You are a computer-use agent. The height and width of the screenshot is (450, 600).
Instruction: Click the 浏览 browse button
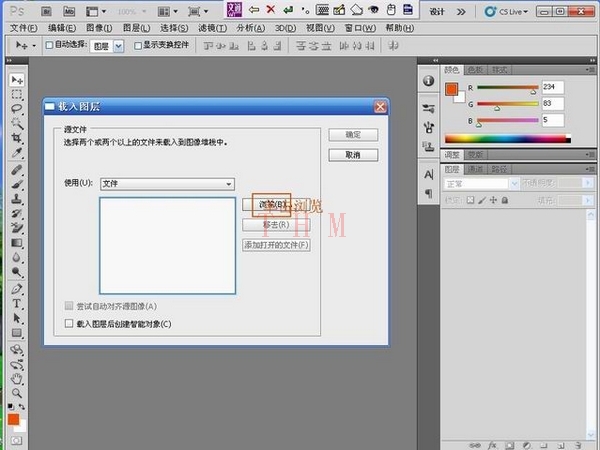coord(276,205)
